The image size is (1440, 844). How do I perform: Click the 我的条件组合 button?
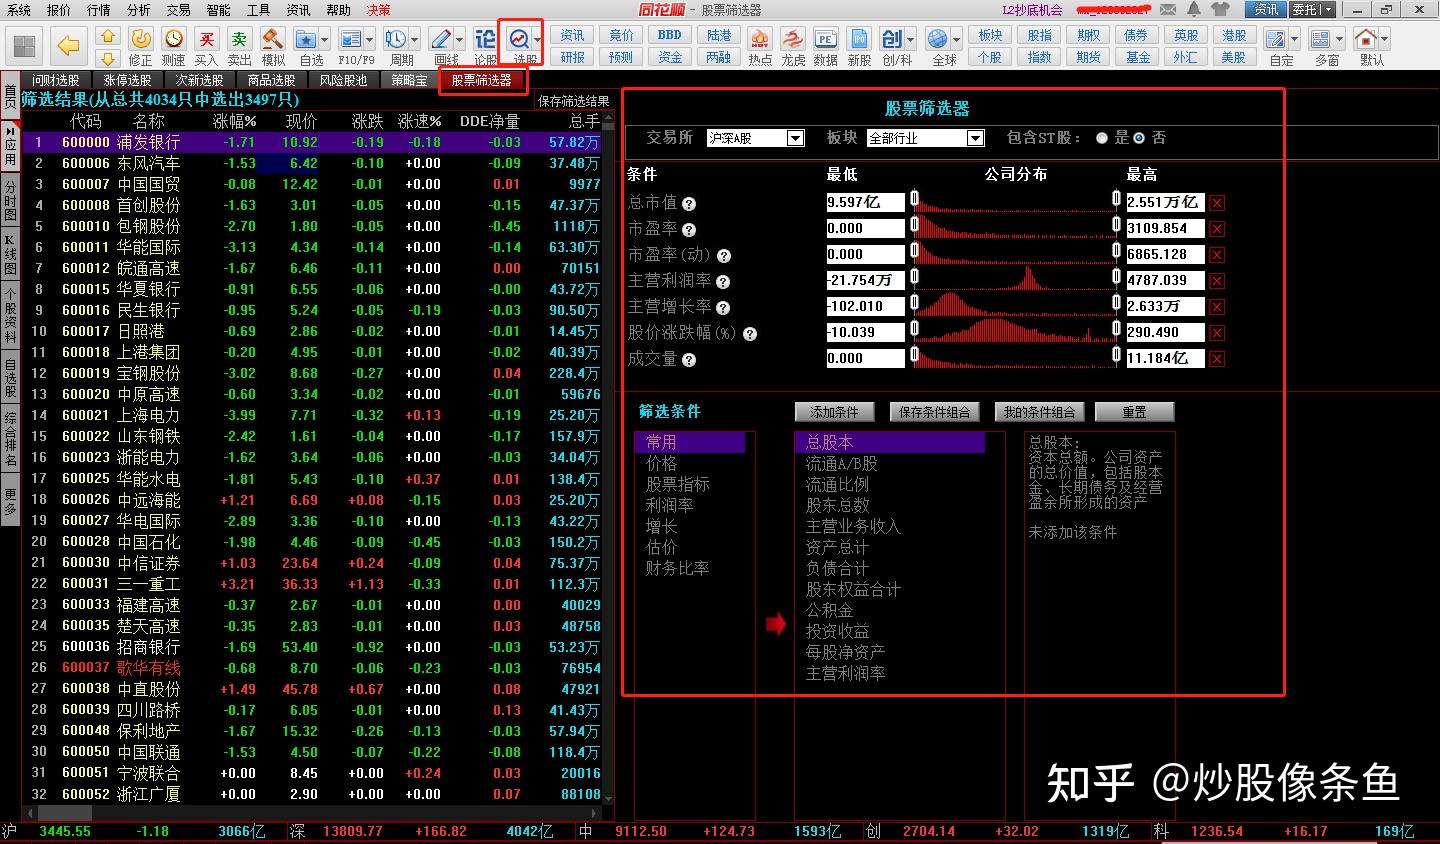coord(1040,412)
